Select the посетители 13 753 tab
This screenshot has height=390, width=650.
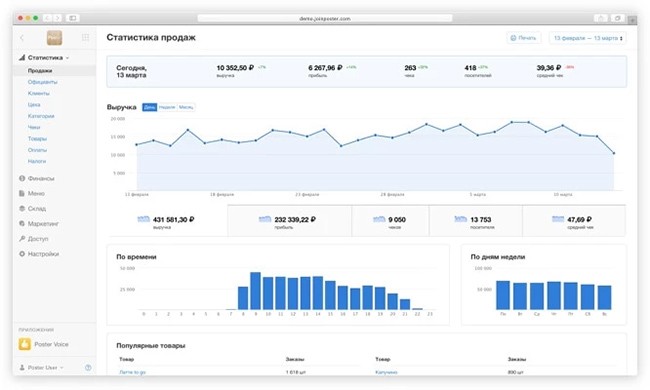click(x=475, y=221)
